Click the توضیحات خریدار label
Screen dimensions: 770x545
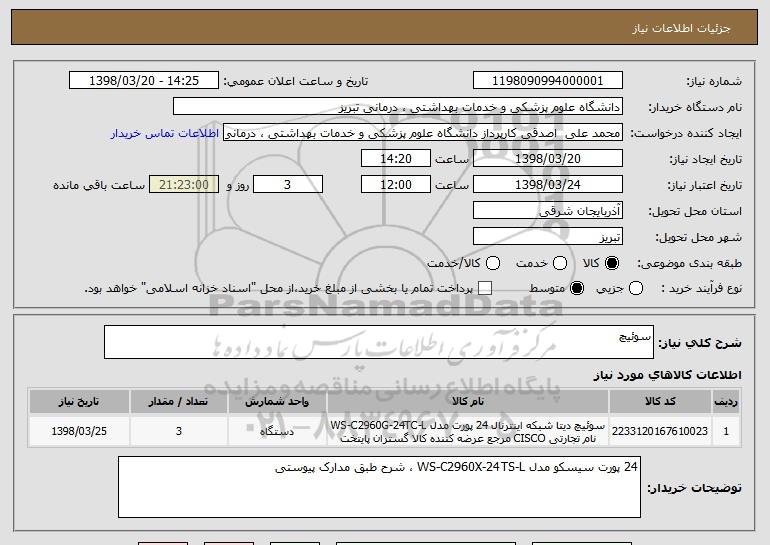694,488
